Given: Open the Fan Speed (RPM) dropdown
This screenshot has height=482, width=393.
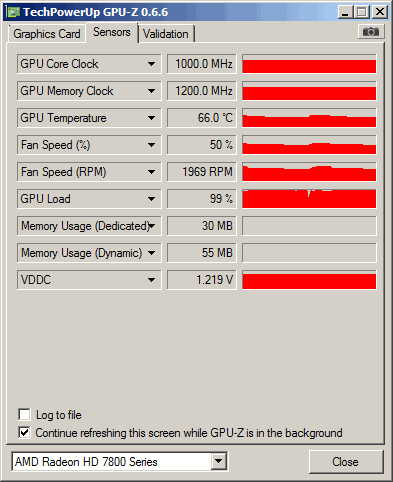Looking at the screenshot, I should point(89,172).
